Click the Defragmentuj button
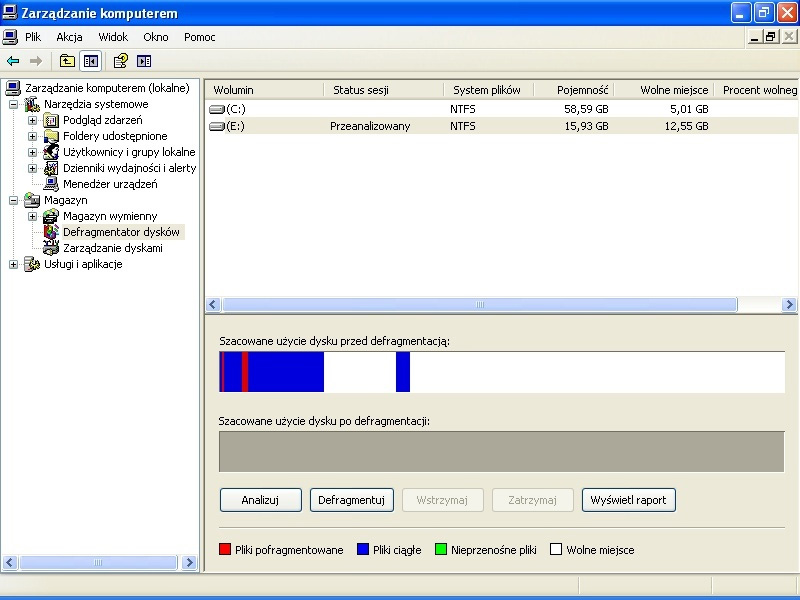800x600 pixels. [x=352, y=500]
